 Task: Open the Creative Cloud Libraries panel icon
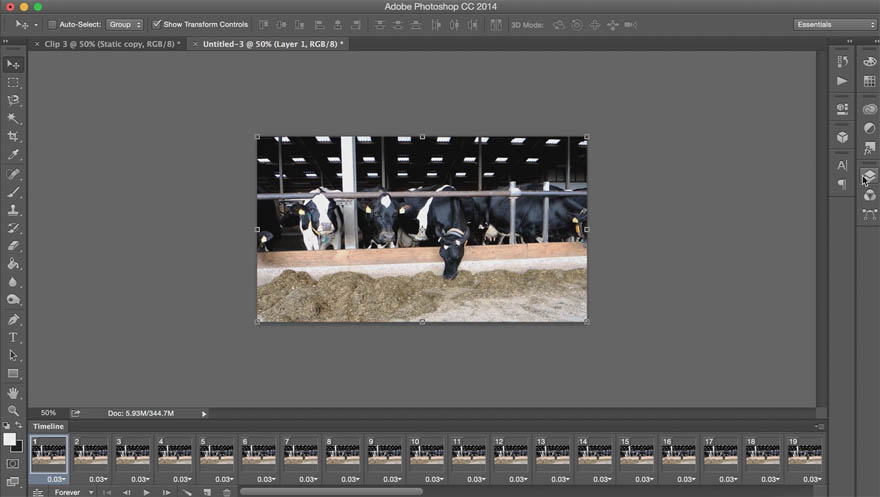pos(869,109)
